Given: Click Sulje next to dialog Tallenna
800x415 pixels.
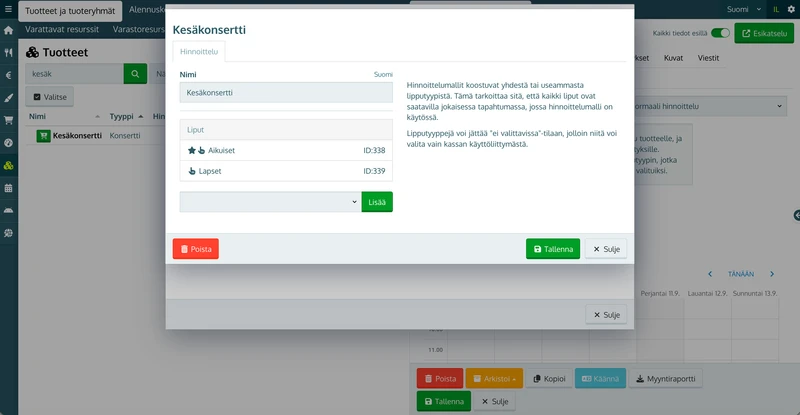Looking at the screenshot, I should 606,249.
